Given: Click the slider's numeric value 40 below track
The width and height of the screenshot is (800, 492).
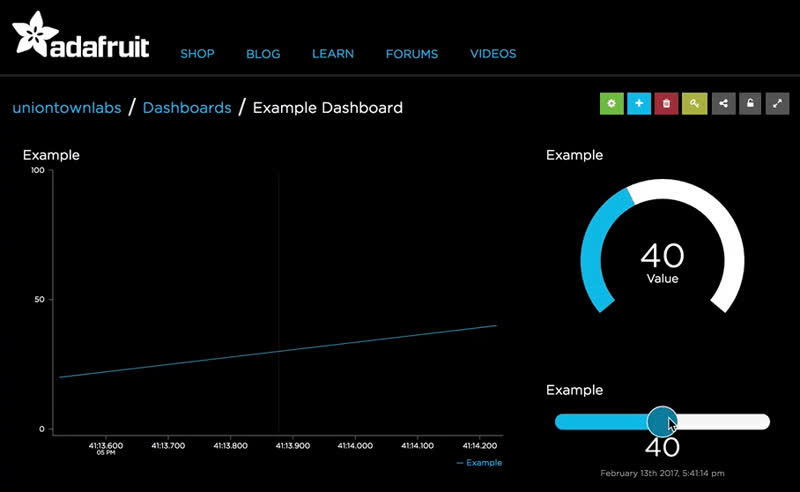Looking at the screenshot, I should 662,448.
